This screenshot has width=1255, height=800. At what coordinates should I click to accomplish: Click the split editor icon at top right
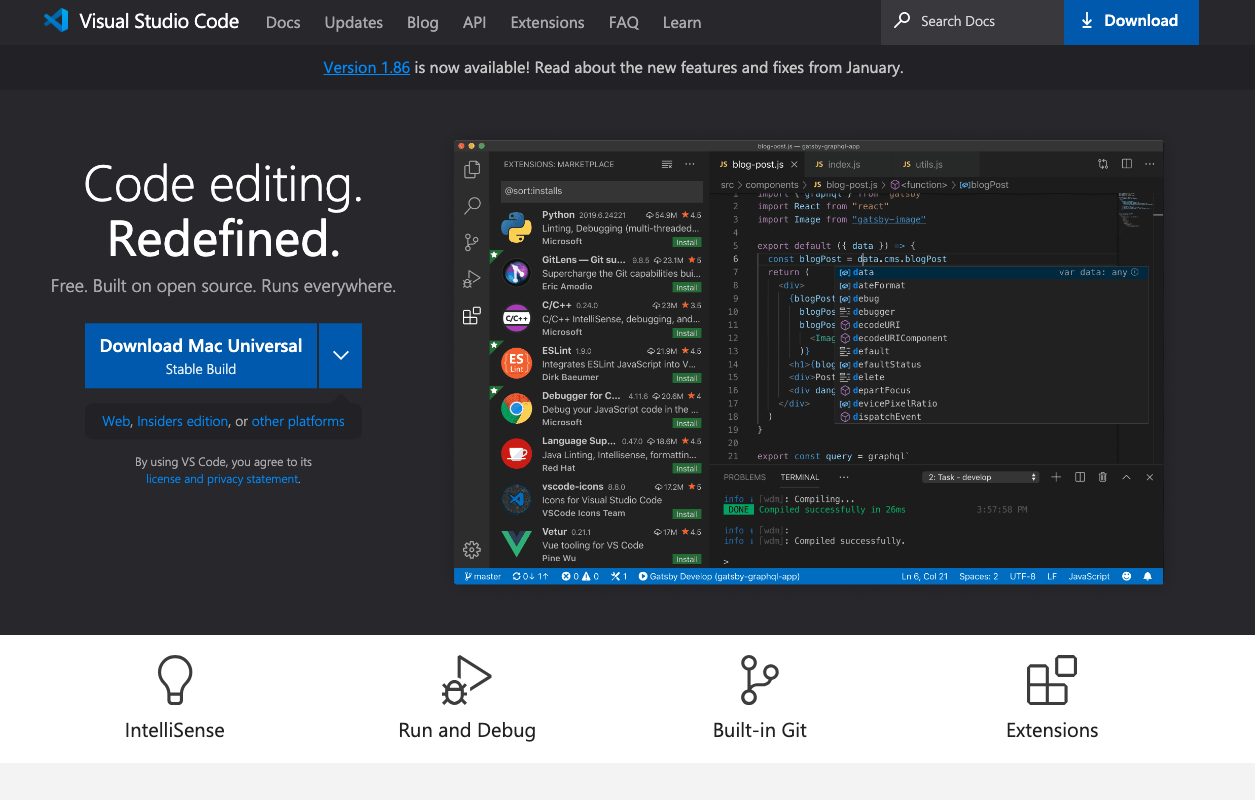tap(1127, 164)
